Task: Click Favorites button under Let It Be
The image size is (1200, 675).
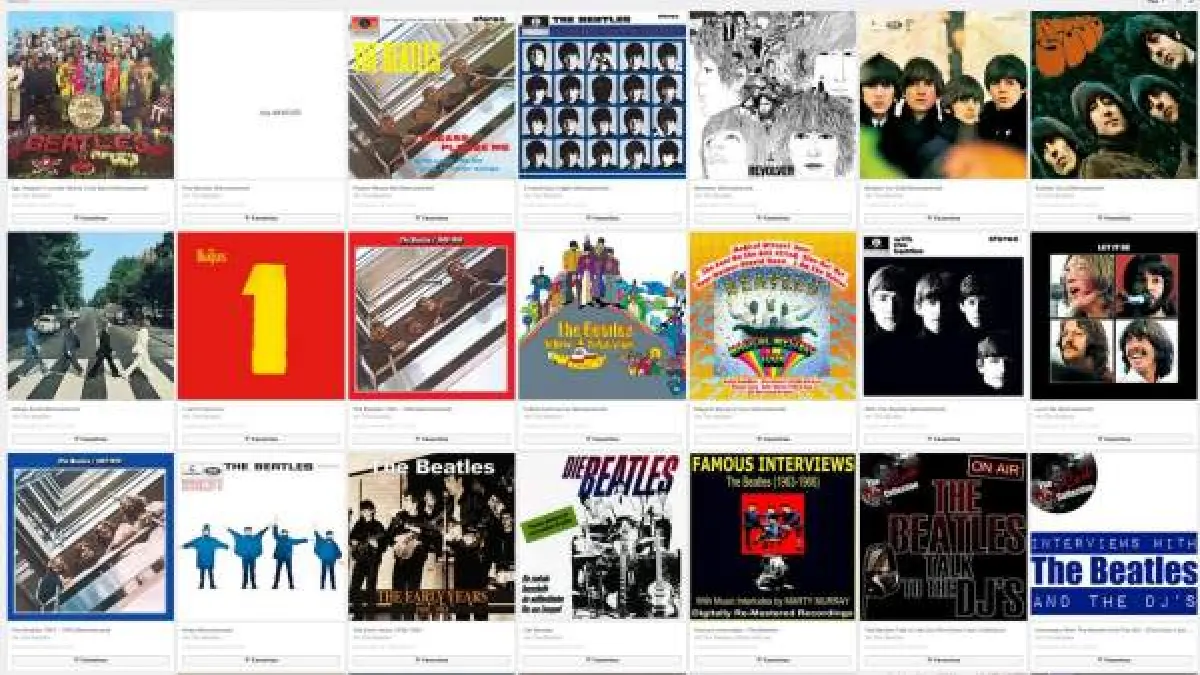Action: tap(1114, 438)
